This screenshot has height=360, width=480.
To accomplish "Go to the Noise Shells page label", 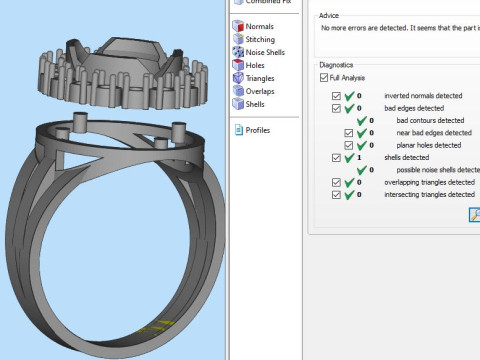I will (x=265, y=52).
